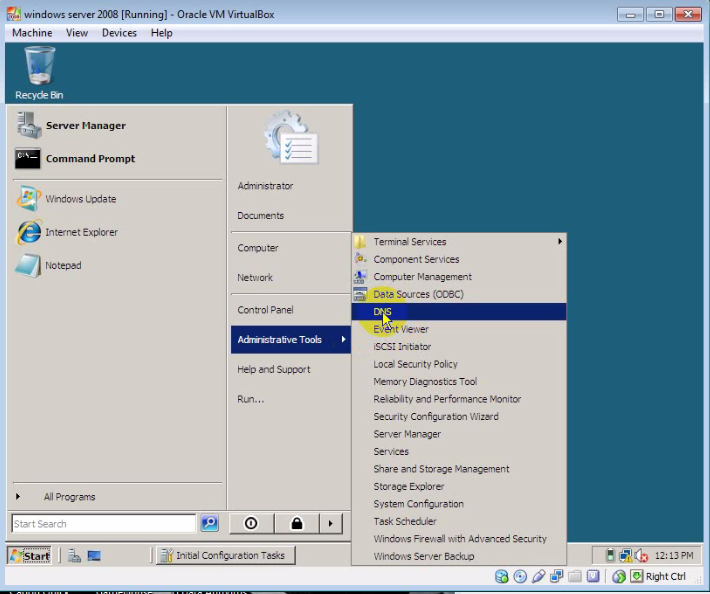Click the Start button on the taskbar
This screenshot has height=594, width=710.
[x=29, y=556]
